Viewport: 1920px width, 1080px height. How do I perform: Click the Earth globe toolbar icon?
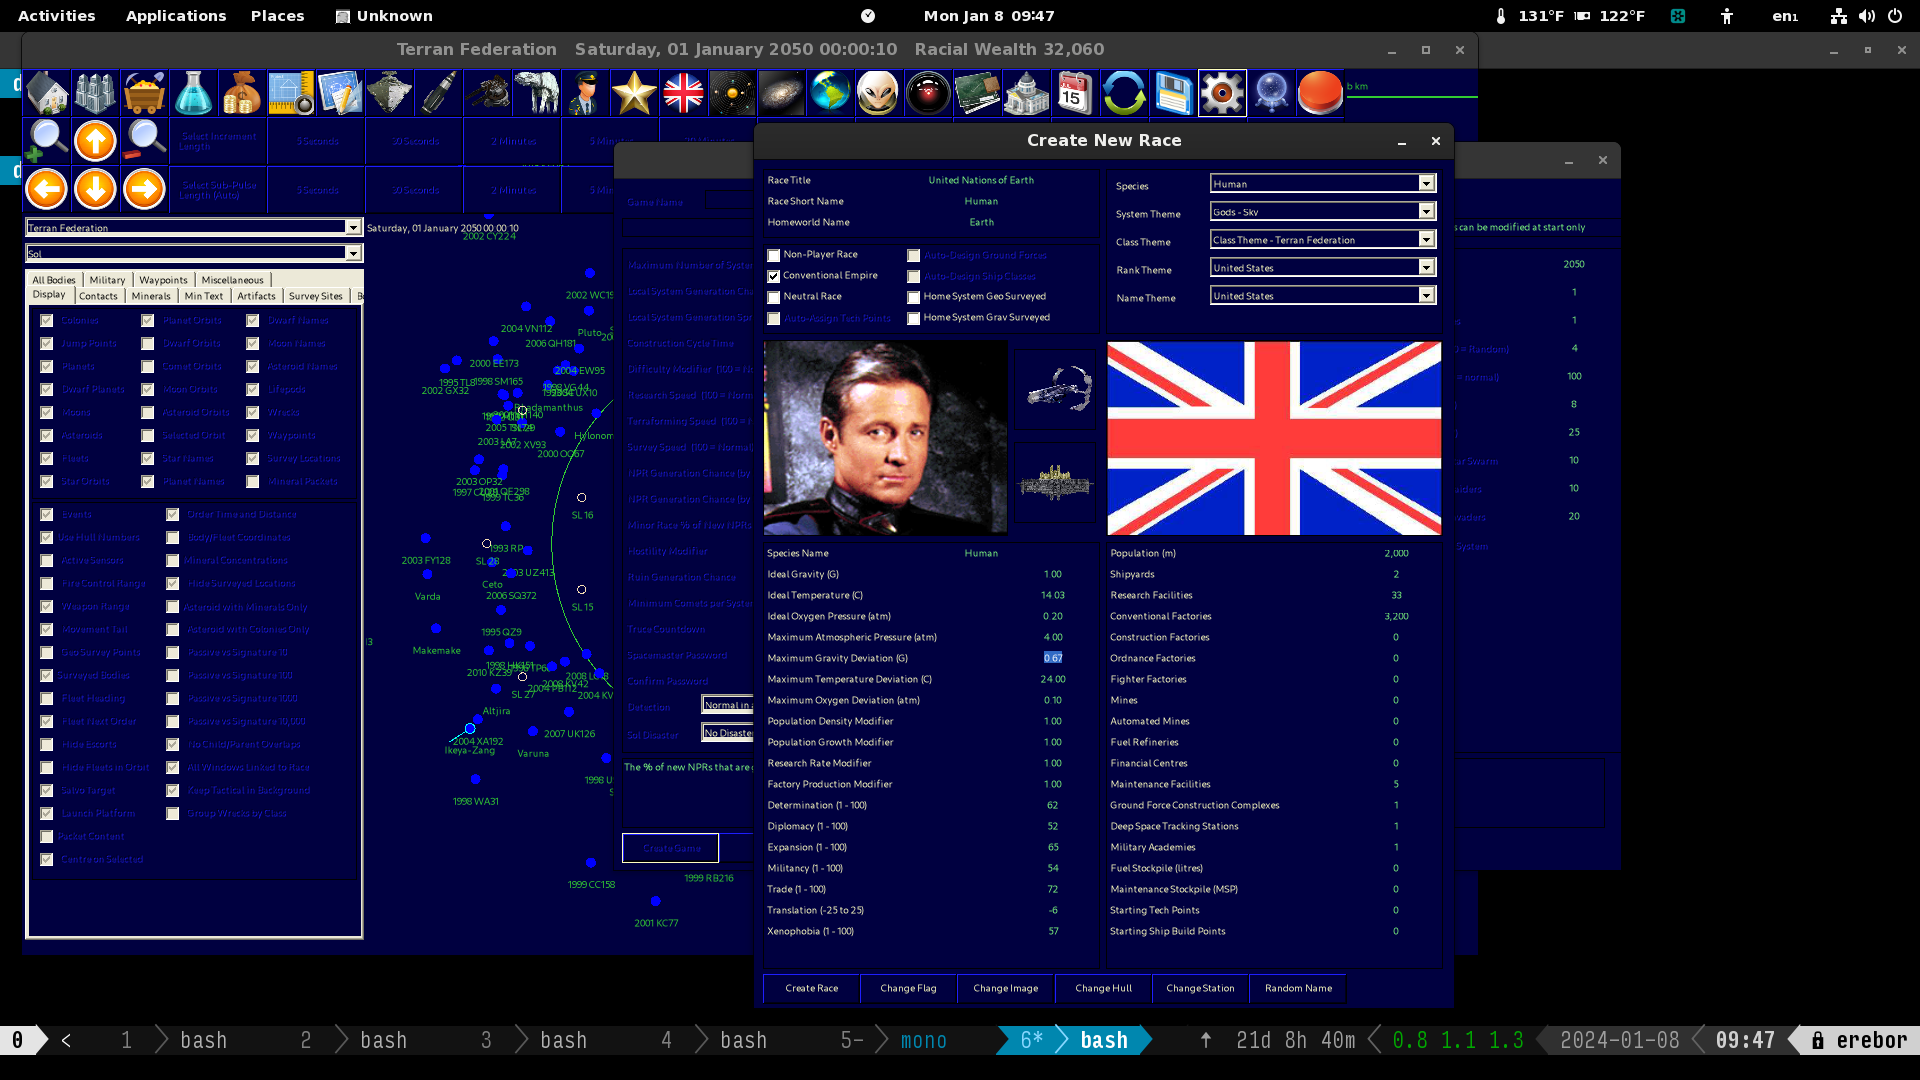831,93
